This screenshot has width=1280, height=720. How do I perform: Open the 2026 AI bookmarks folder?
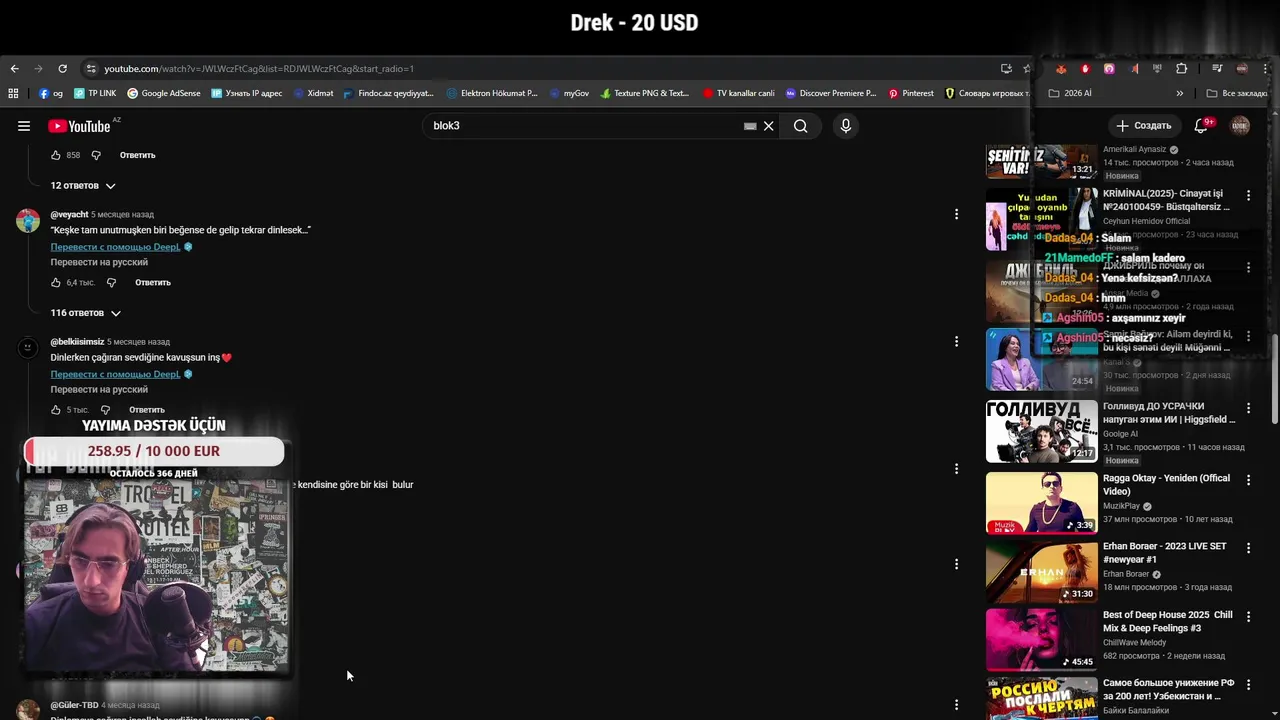pyautogui.click(x=1070, y=93)
